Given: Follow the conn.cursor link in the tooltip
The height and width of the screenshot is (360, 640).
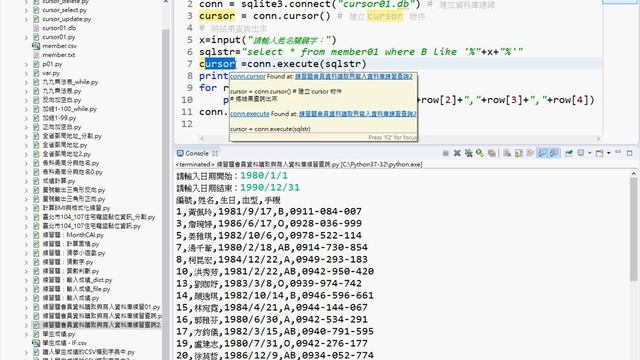Looking at the screenshot, I should click(x=247, y=76).
